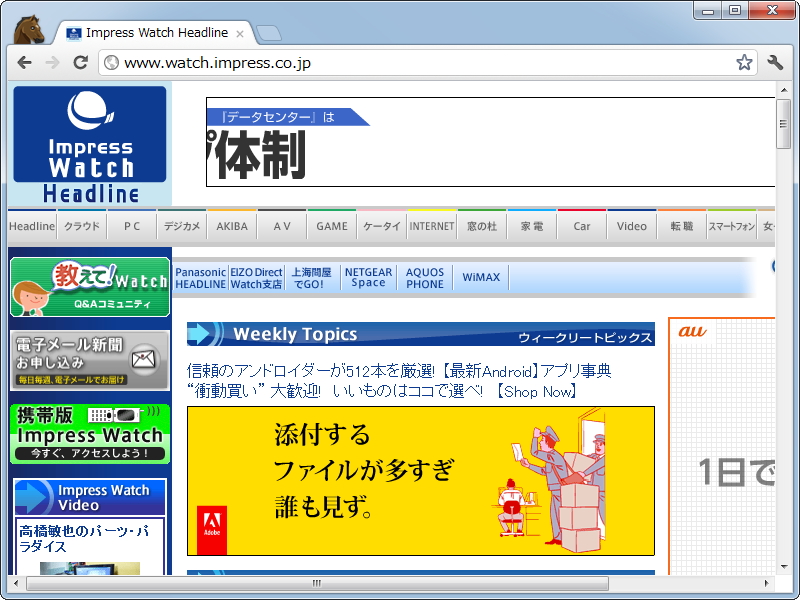This screenshot has width=800, height=600.
Task: Switch to the 窓の杜 category tab
Action: (x=481, y=226)
